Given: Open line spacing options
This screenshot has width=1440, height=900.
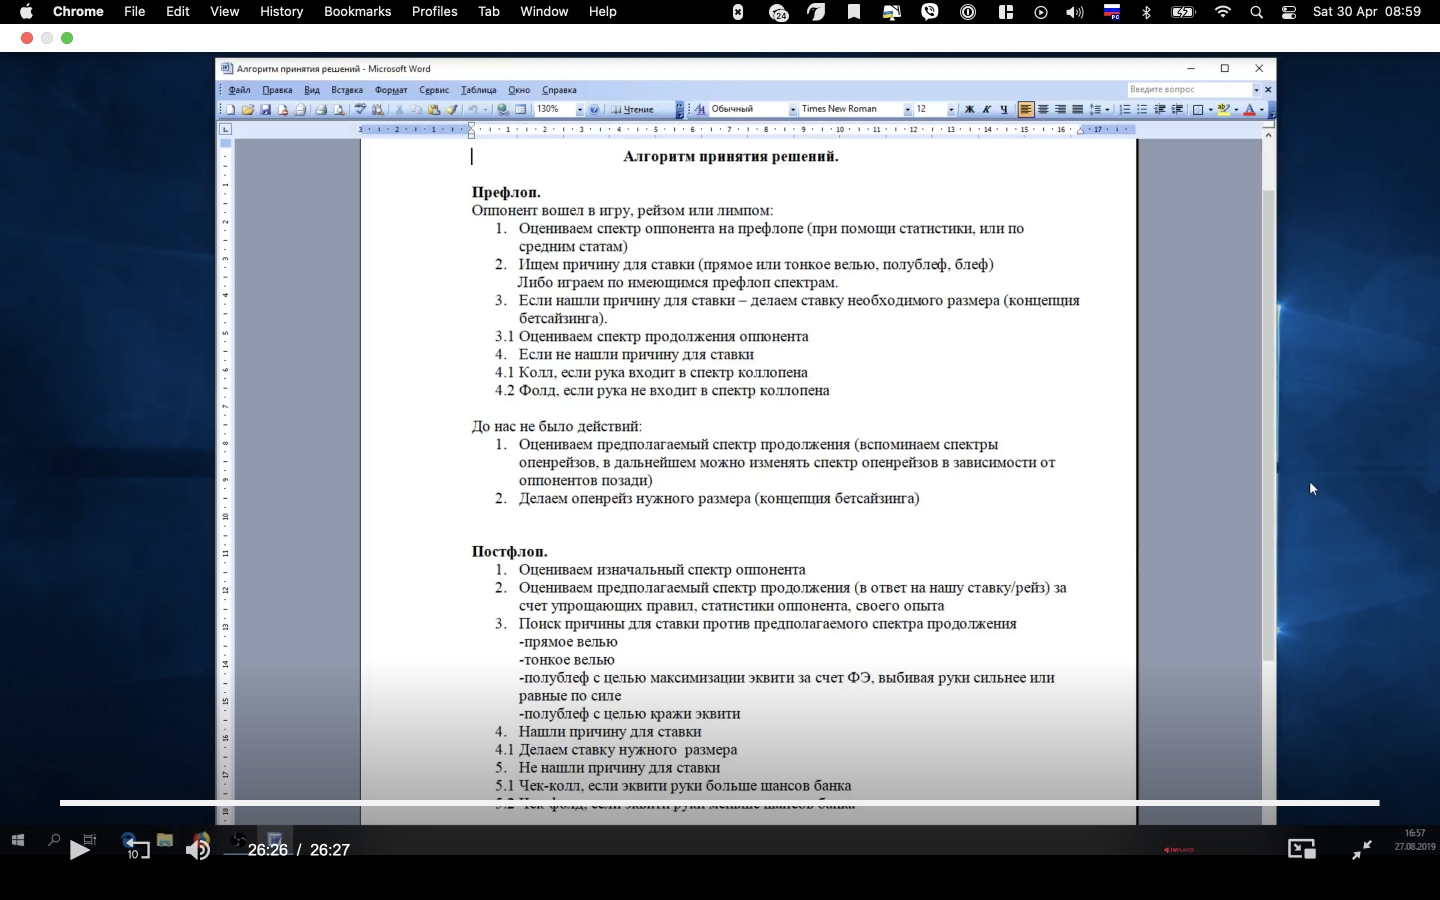Looking at the screenshot, I should click(x=1095, y=110).
